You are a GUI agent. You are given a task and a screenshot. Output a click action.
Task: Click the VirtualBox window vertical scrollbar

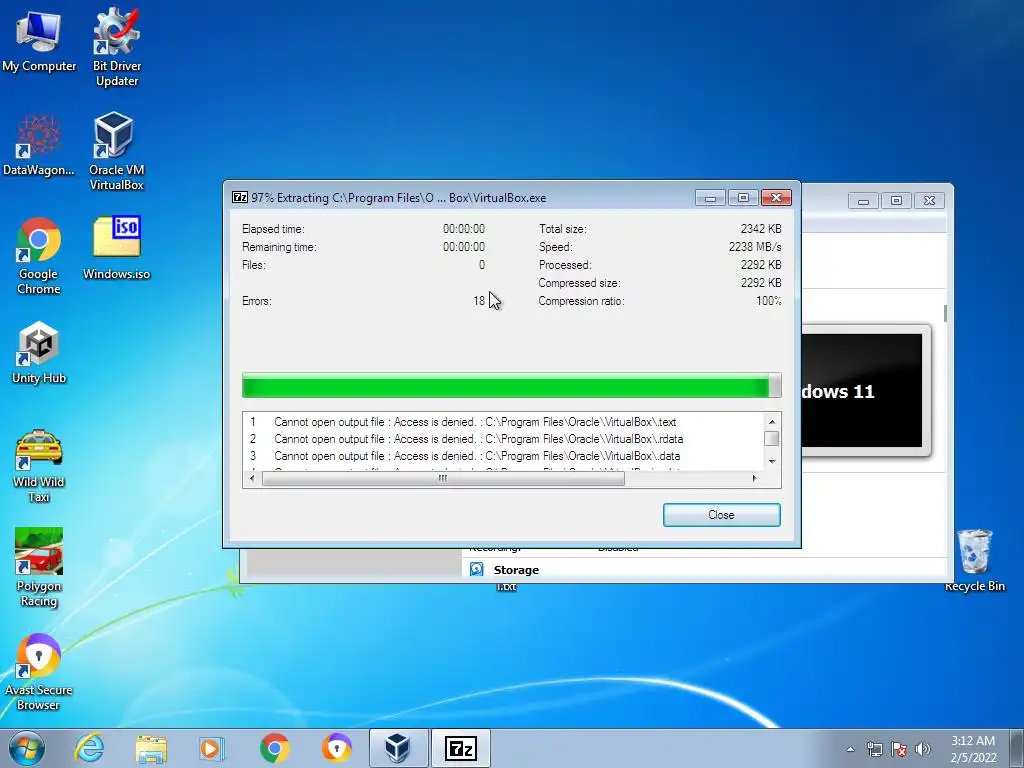coord(945,313)
